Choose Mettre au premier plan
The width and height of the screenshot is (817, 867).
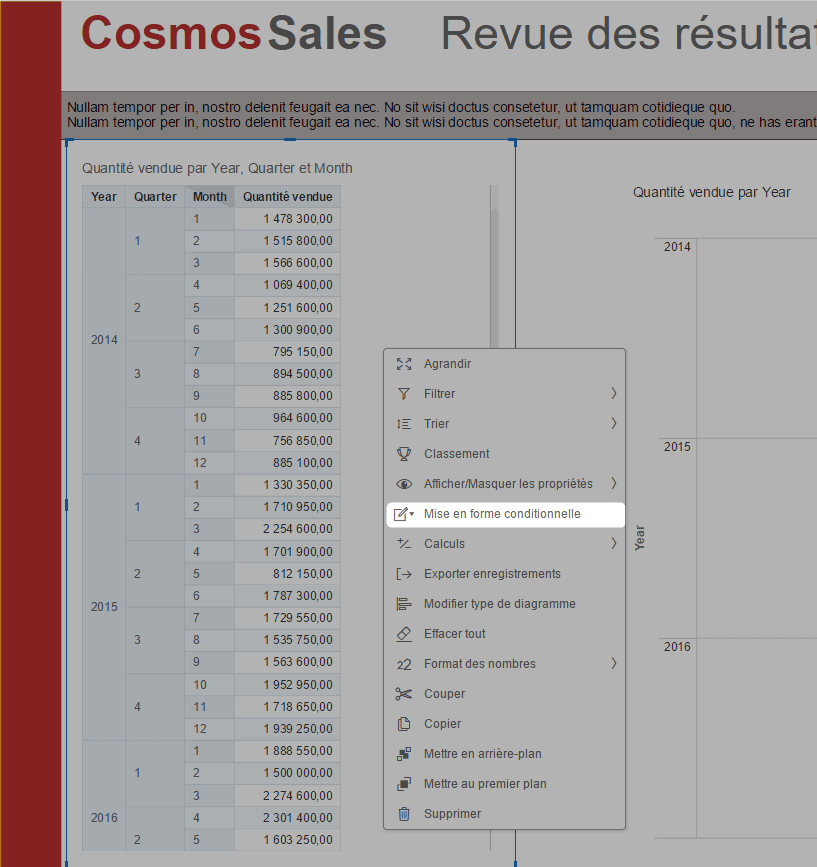[x=505, y=784]
